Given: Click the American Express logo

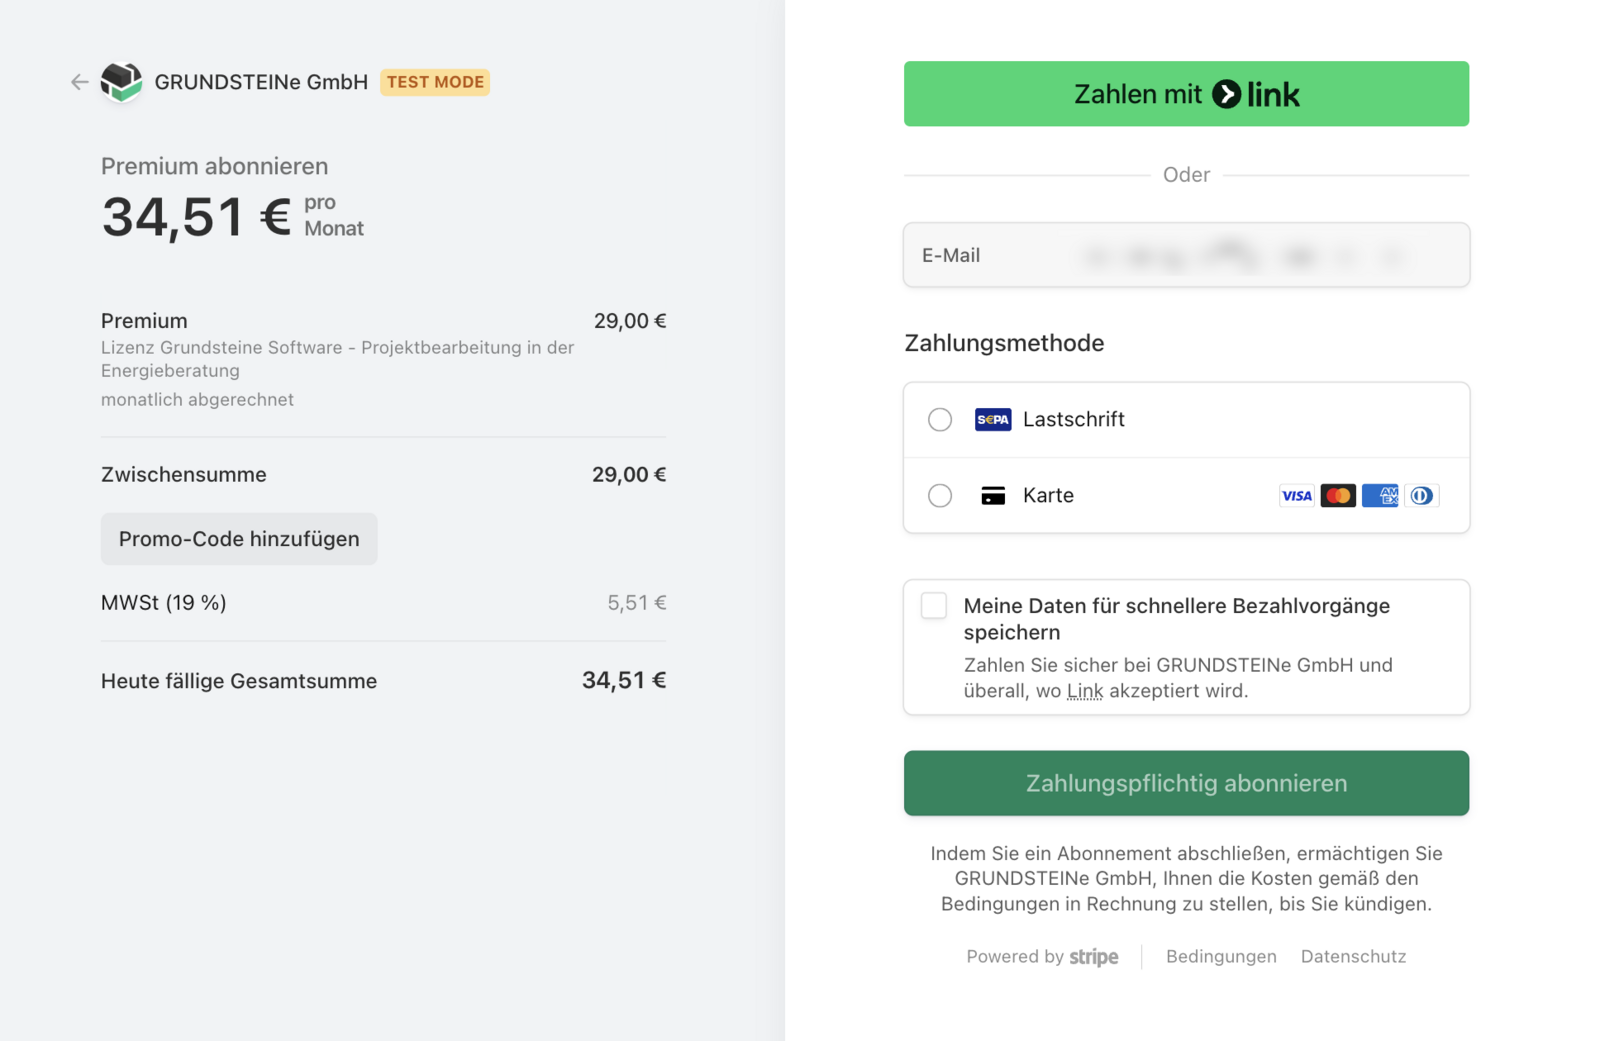Looking at the screenshot, I should click(1380, 496).
